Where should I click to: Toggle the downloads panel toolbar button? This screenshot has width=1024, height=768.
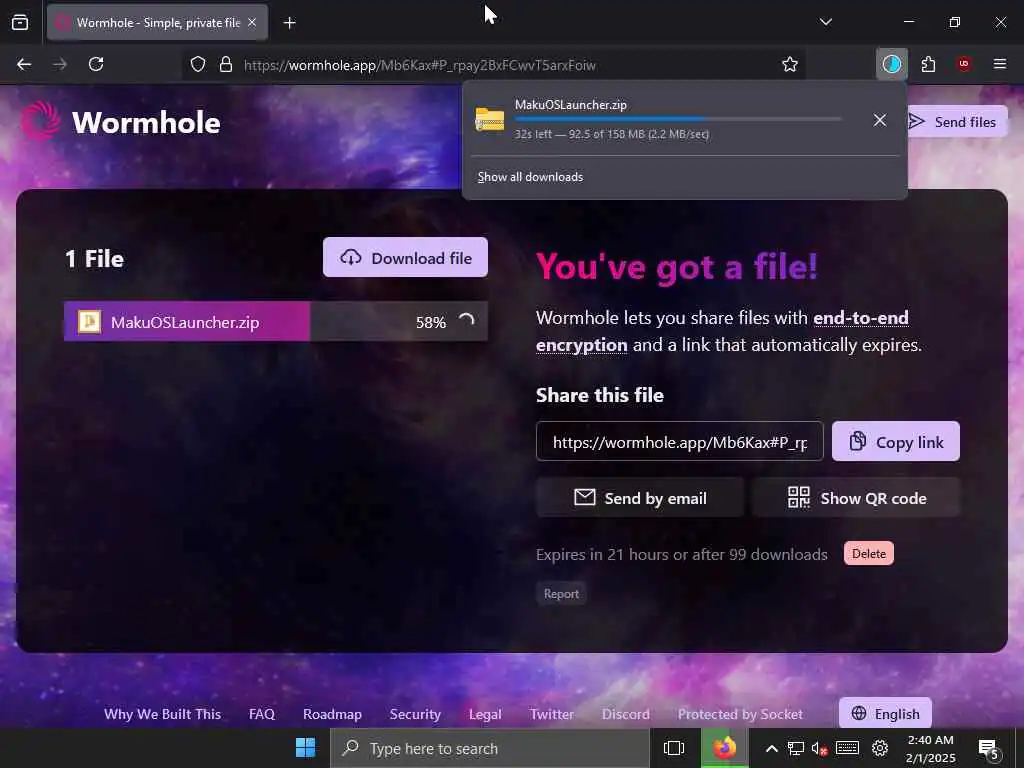click(891, 64)
